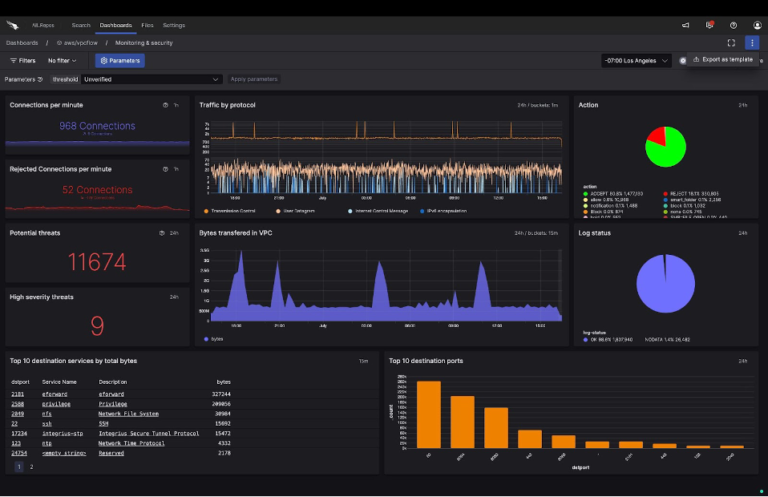Open the notifications icon with red badge
Image resolution: width=768 pixels, height=497 pixels.
[710, 25]
